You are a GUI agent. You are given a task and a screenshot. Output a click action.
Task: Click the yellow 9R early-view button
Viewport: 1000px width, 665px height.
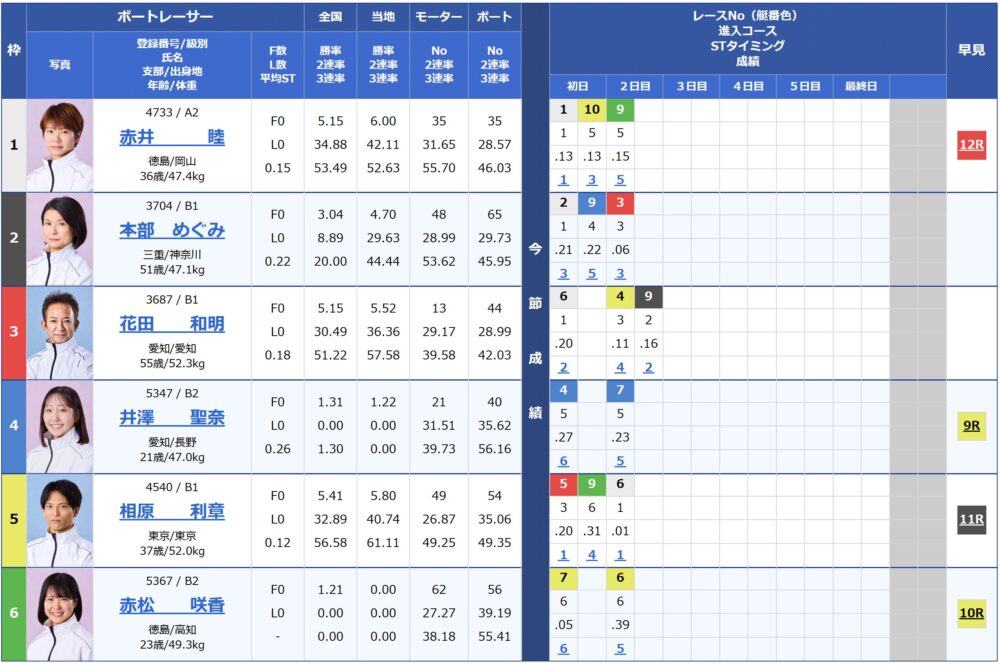(971, 426)
